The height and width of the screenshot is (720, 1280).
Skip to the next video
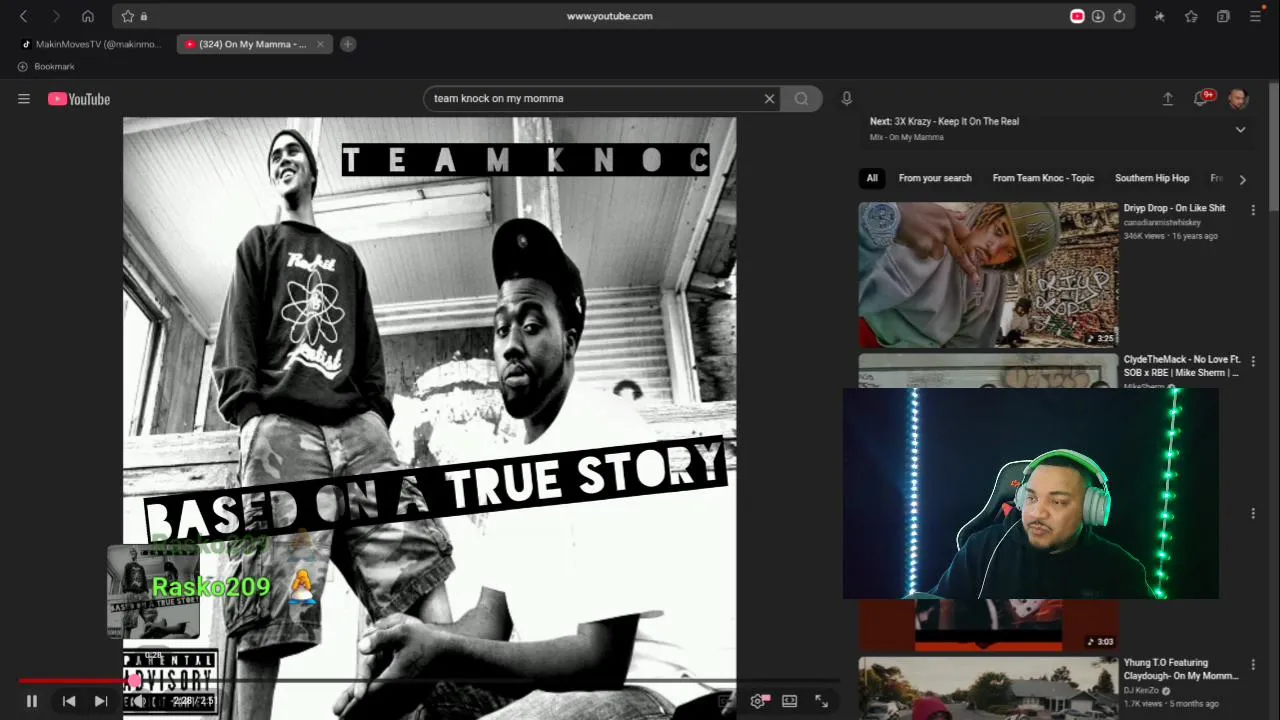tap(100, 701)
